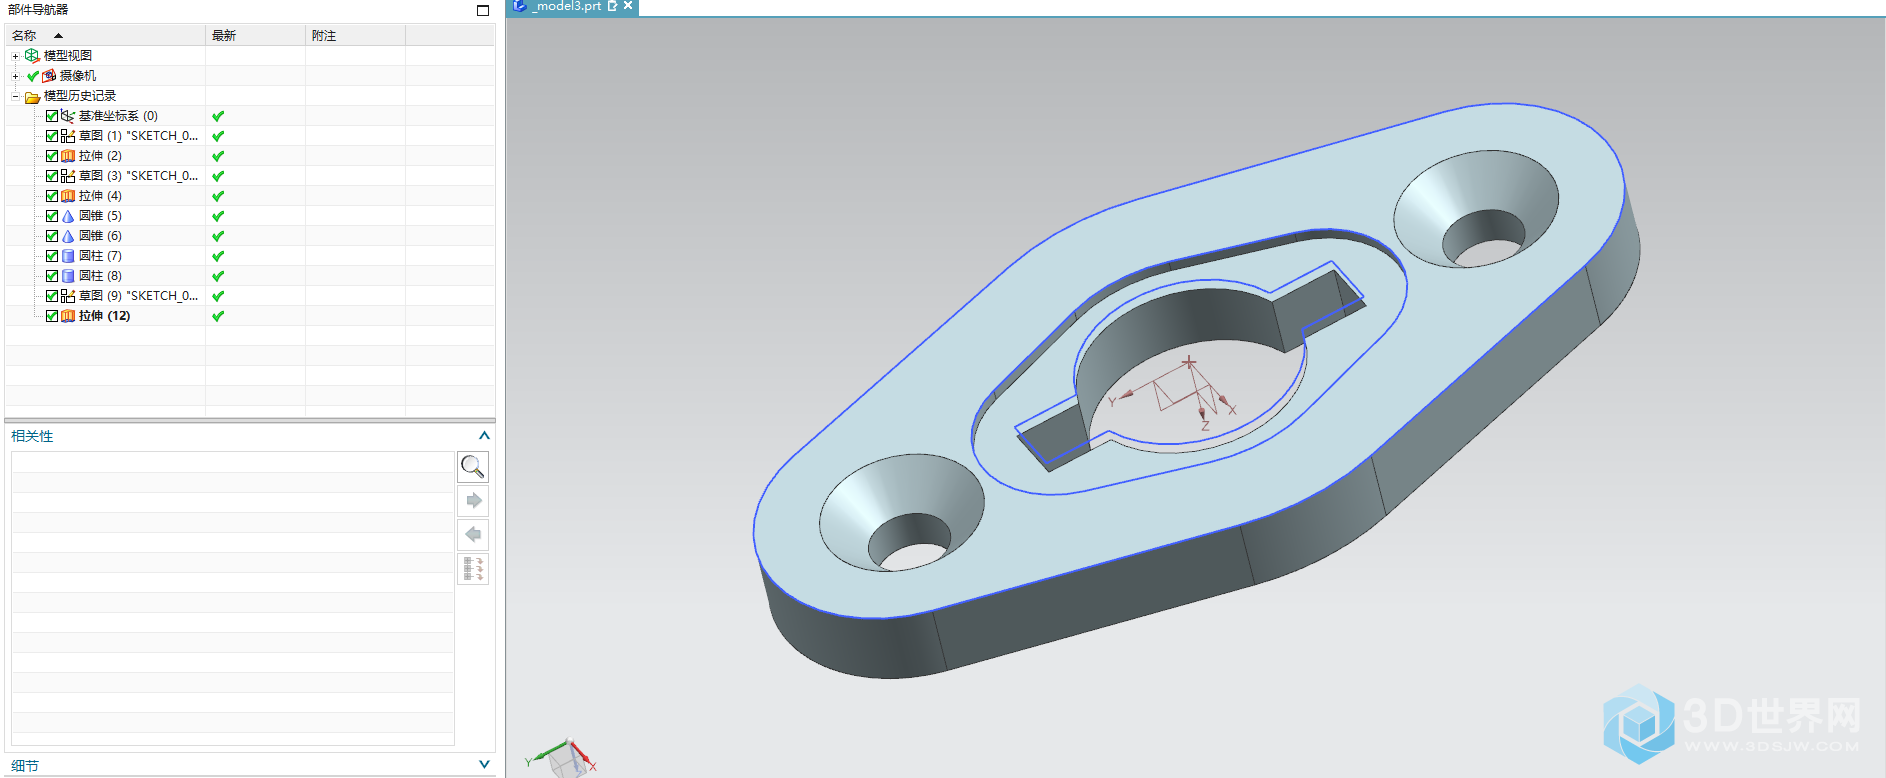Select the 草图 (9) "SKETCH_0..." row
1886x778 pixels.
click(x=138, y=296)
